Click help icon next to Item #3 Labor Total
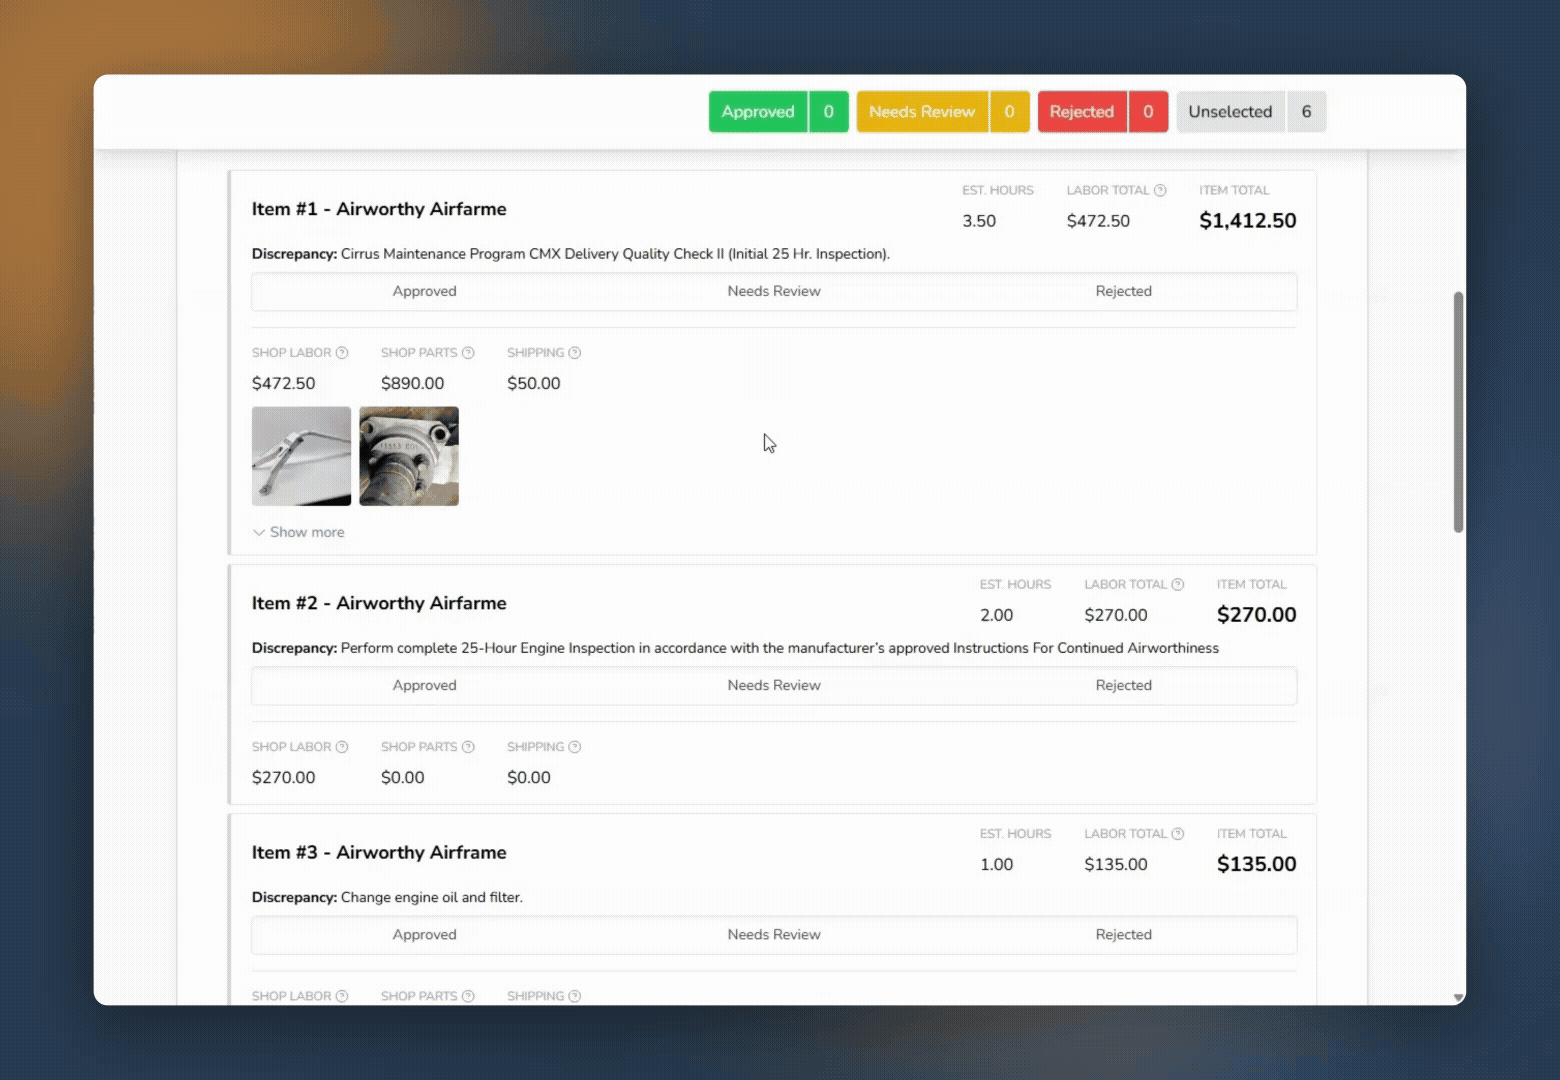 [1178, 834]
